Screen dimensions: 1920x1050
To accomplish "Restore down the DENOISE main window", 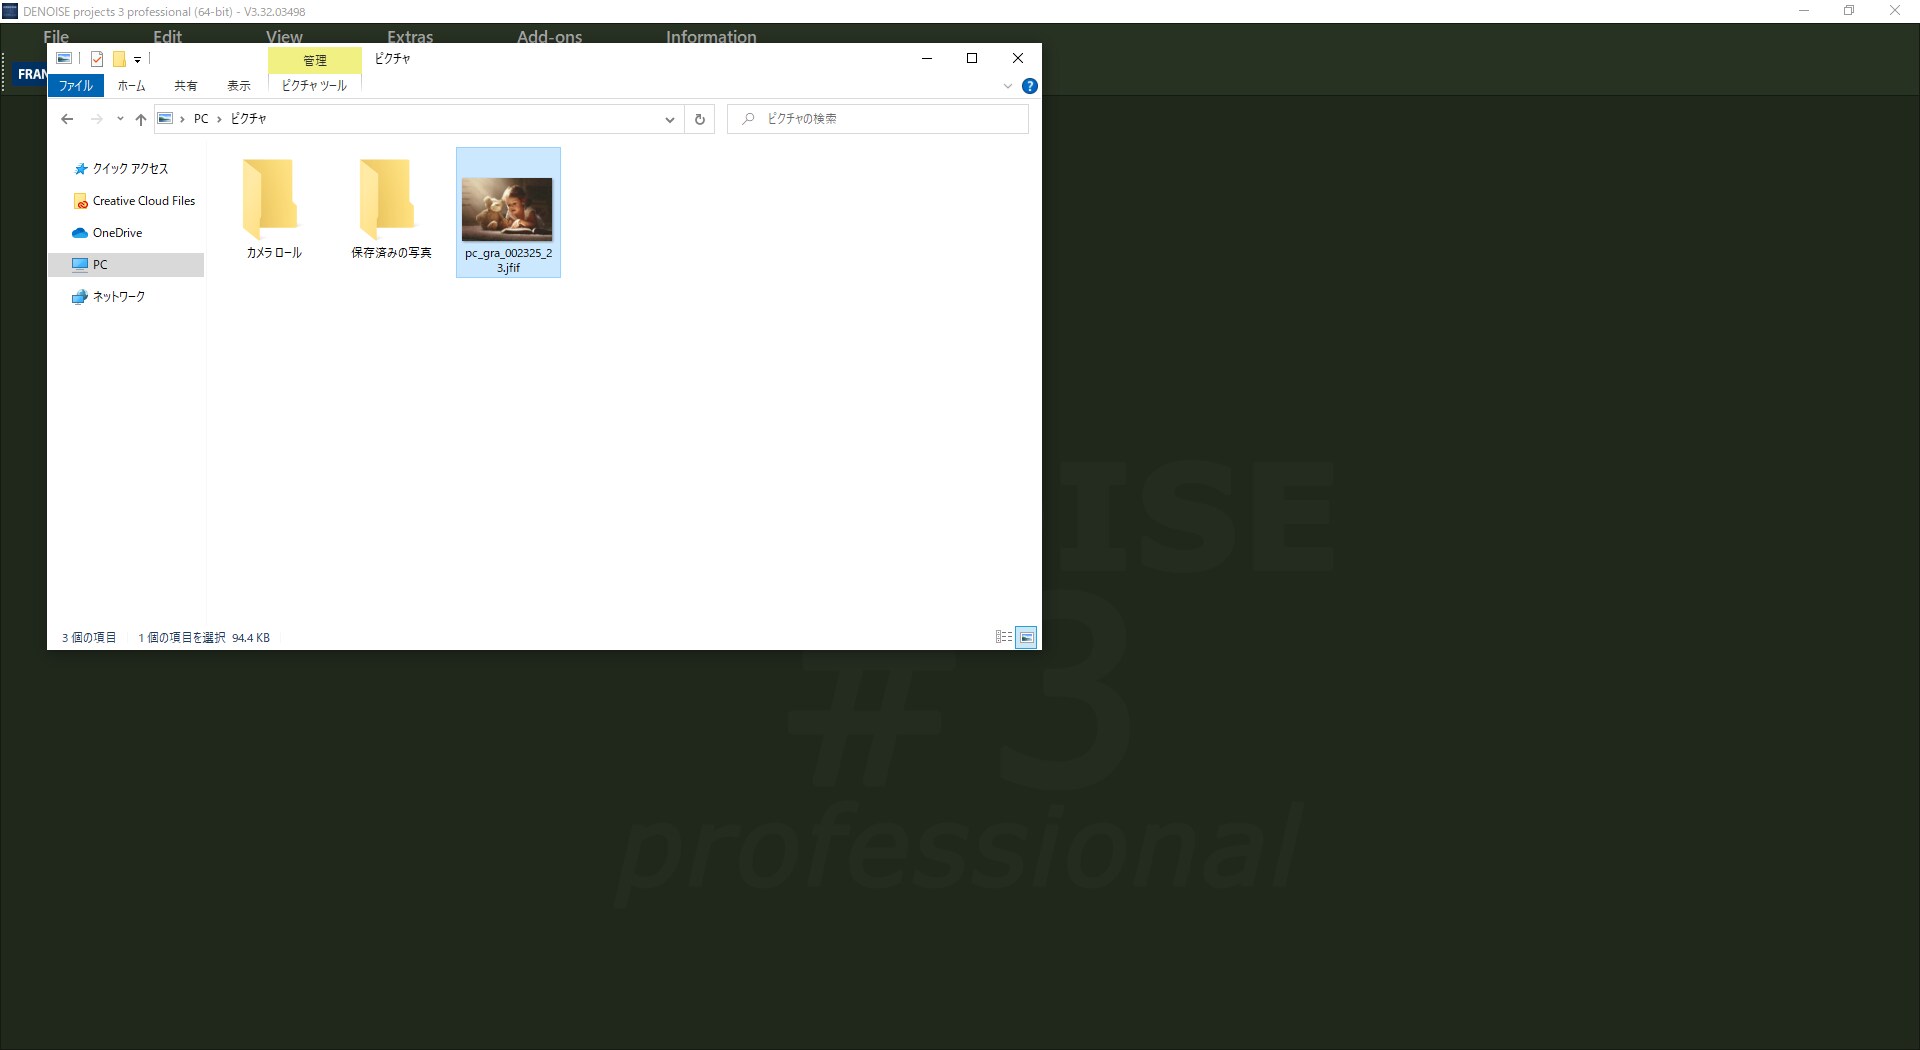I will pyautogui.click(x=1849, y=11).
